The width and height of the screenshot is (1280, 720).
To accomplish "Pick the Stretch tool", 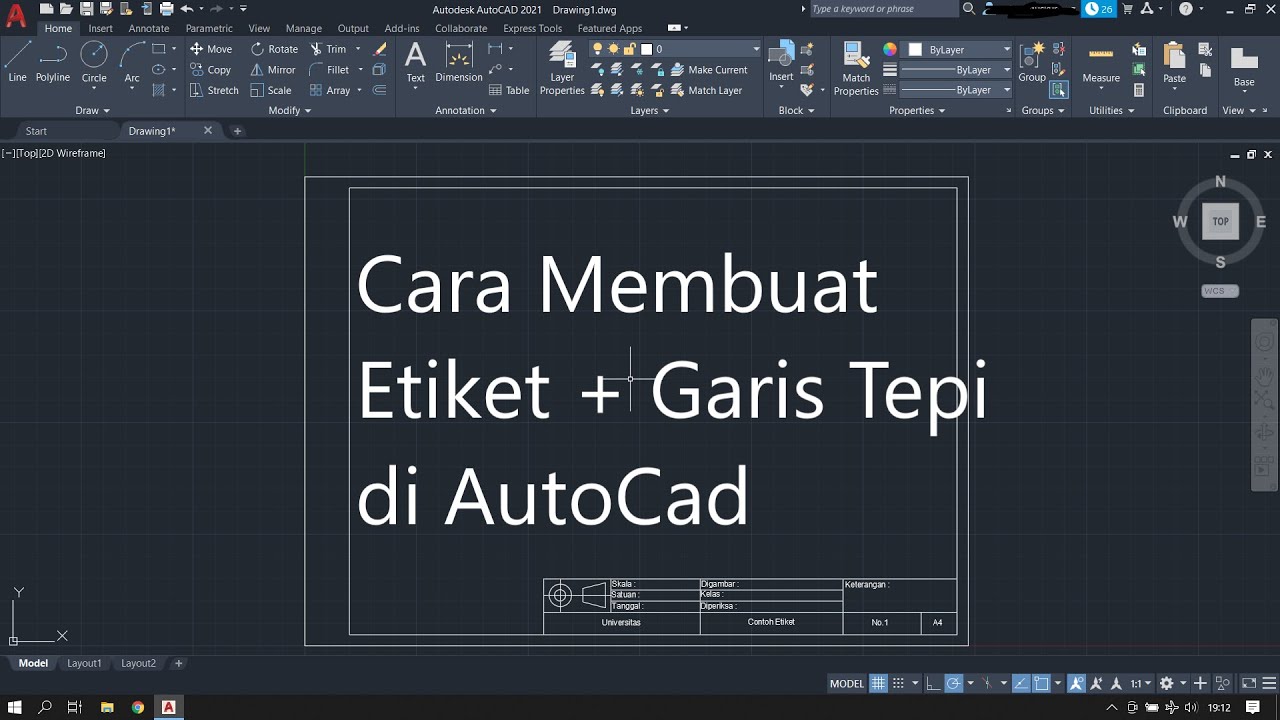I will pos(214,90).
